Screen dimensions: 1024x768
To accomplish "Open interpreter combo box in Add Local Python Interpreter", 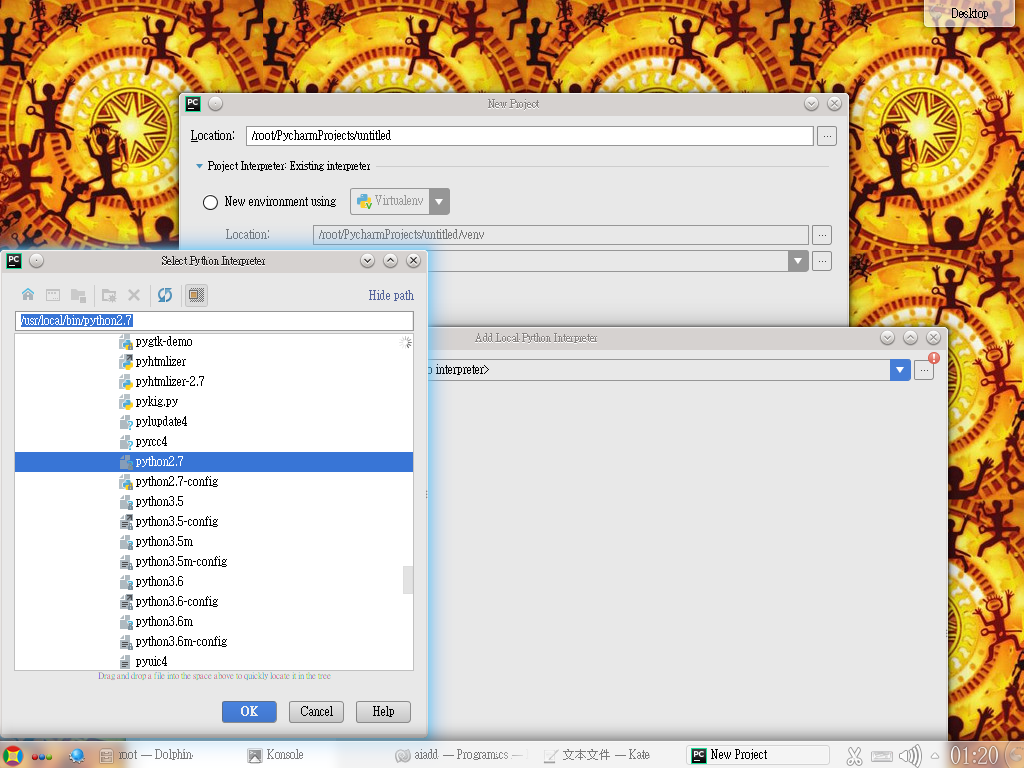I will tap(900, 370).
